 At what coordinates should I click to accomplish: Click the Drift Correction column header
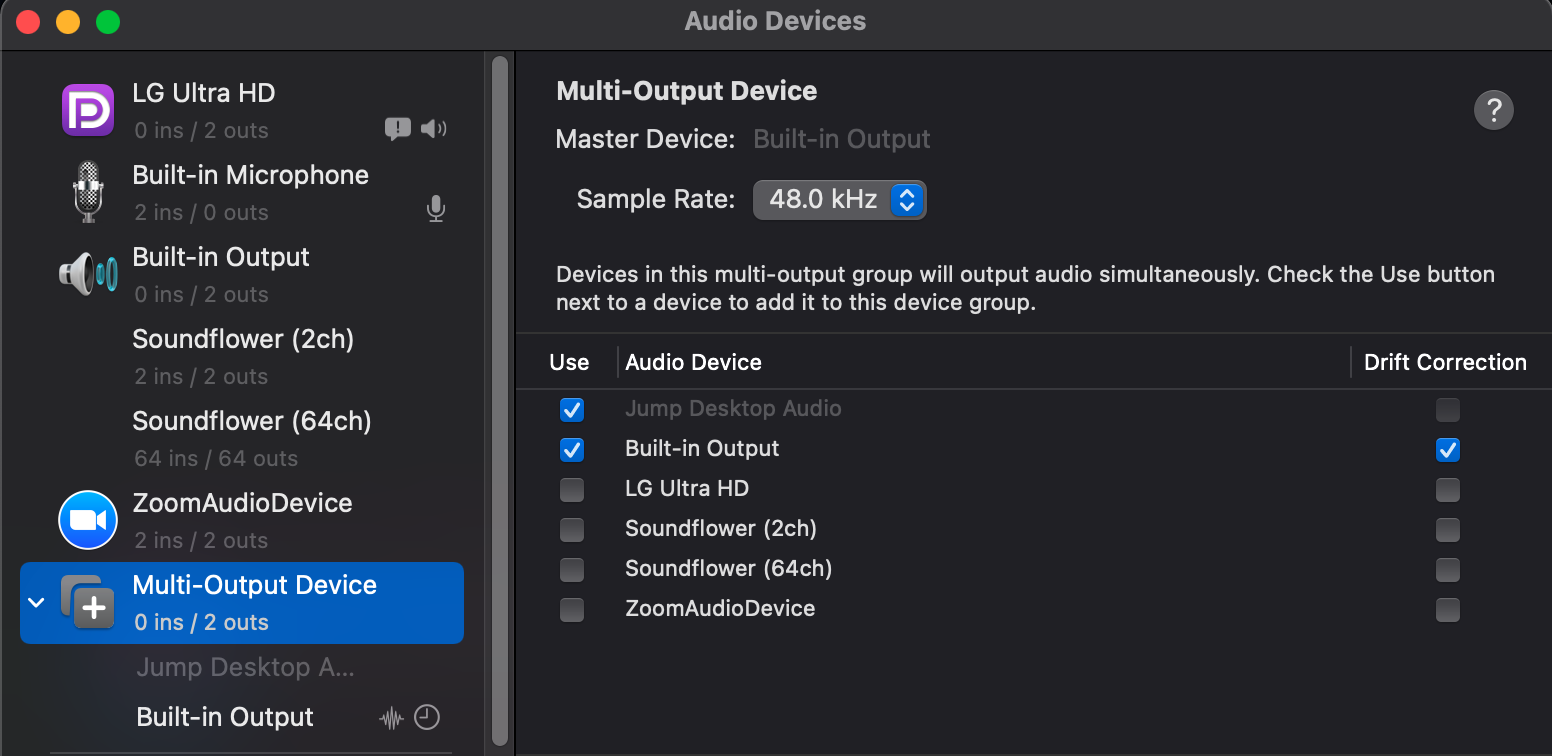point(1445,362)
